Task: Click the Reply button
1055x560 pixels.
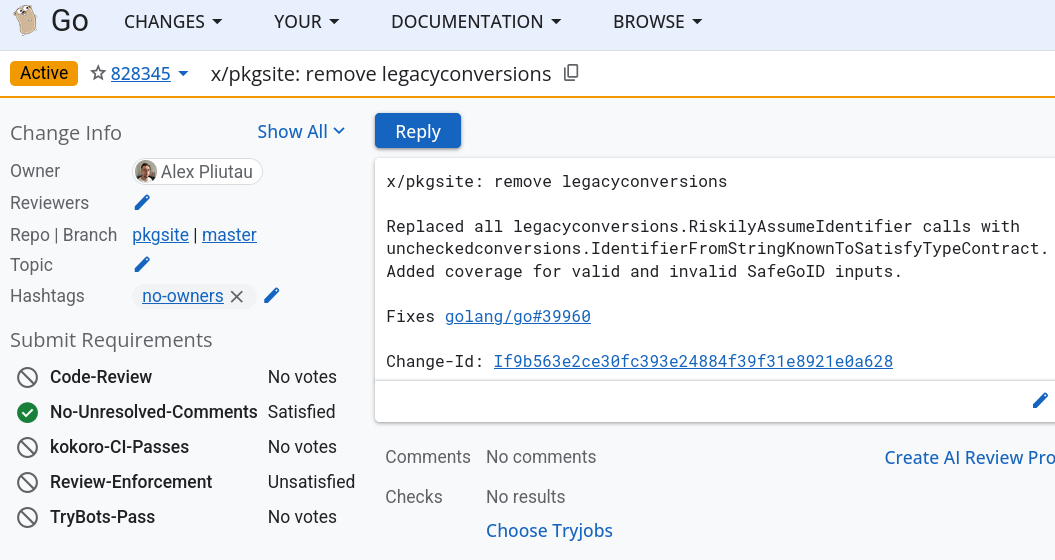Action: point(418,131)
